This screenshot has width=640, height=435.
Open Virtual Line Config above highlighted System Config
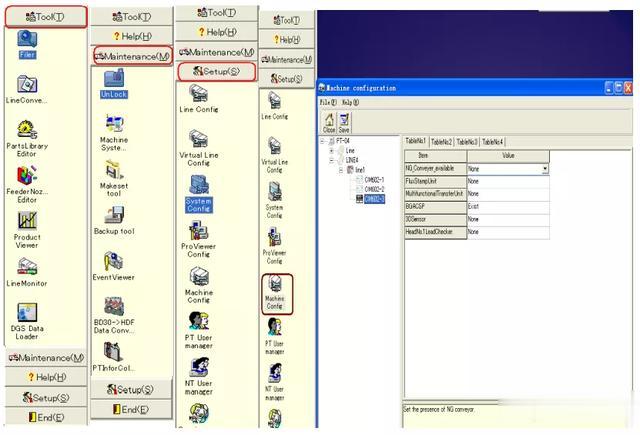click(x=199, y=148)
